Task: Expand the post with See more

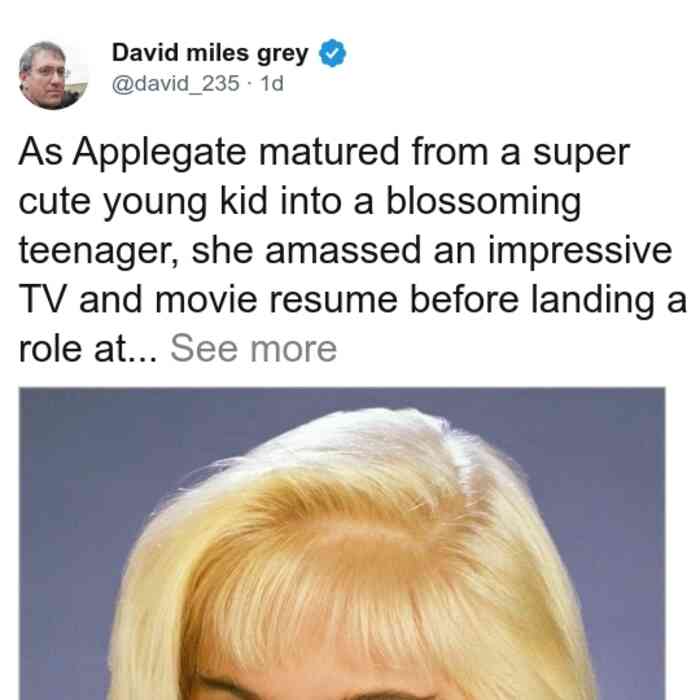Action: (x=254, y=349)
